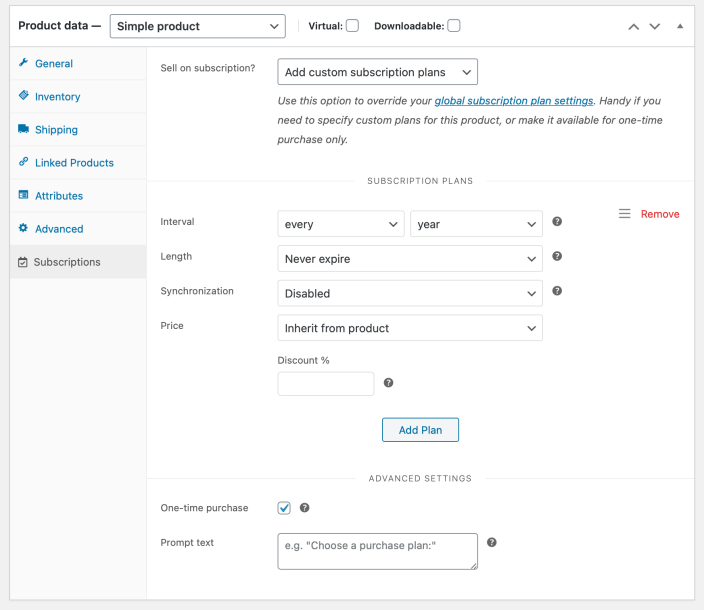
Task: Open the Linked Products tab
Action: click(x=74, y=163)
